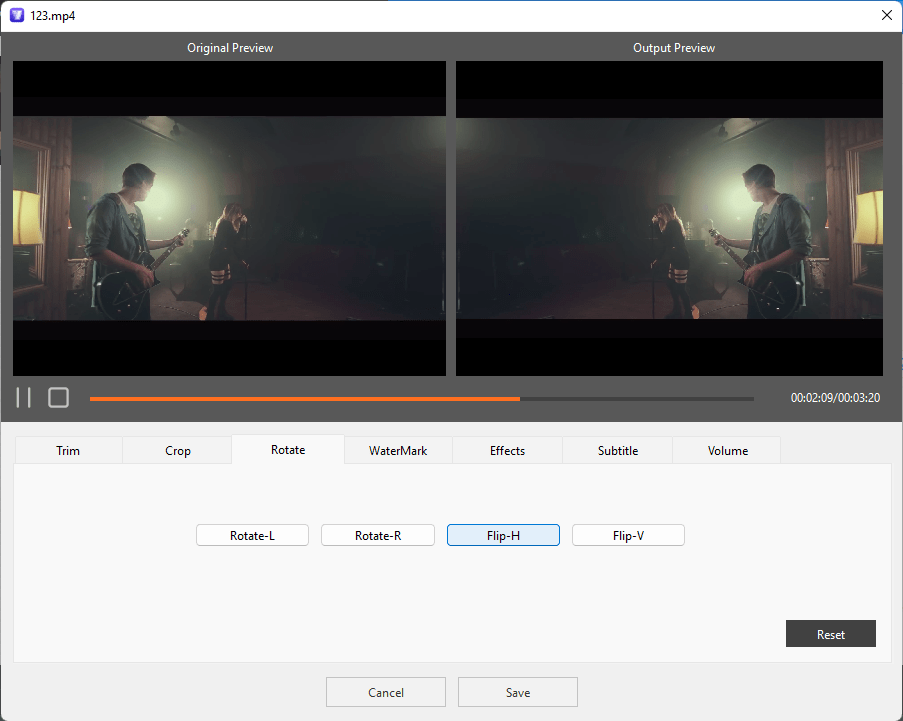Seek on the orange playback progress bar

[305, 399]
